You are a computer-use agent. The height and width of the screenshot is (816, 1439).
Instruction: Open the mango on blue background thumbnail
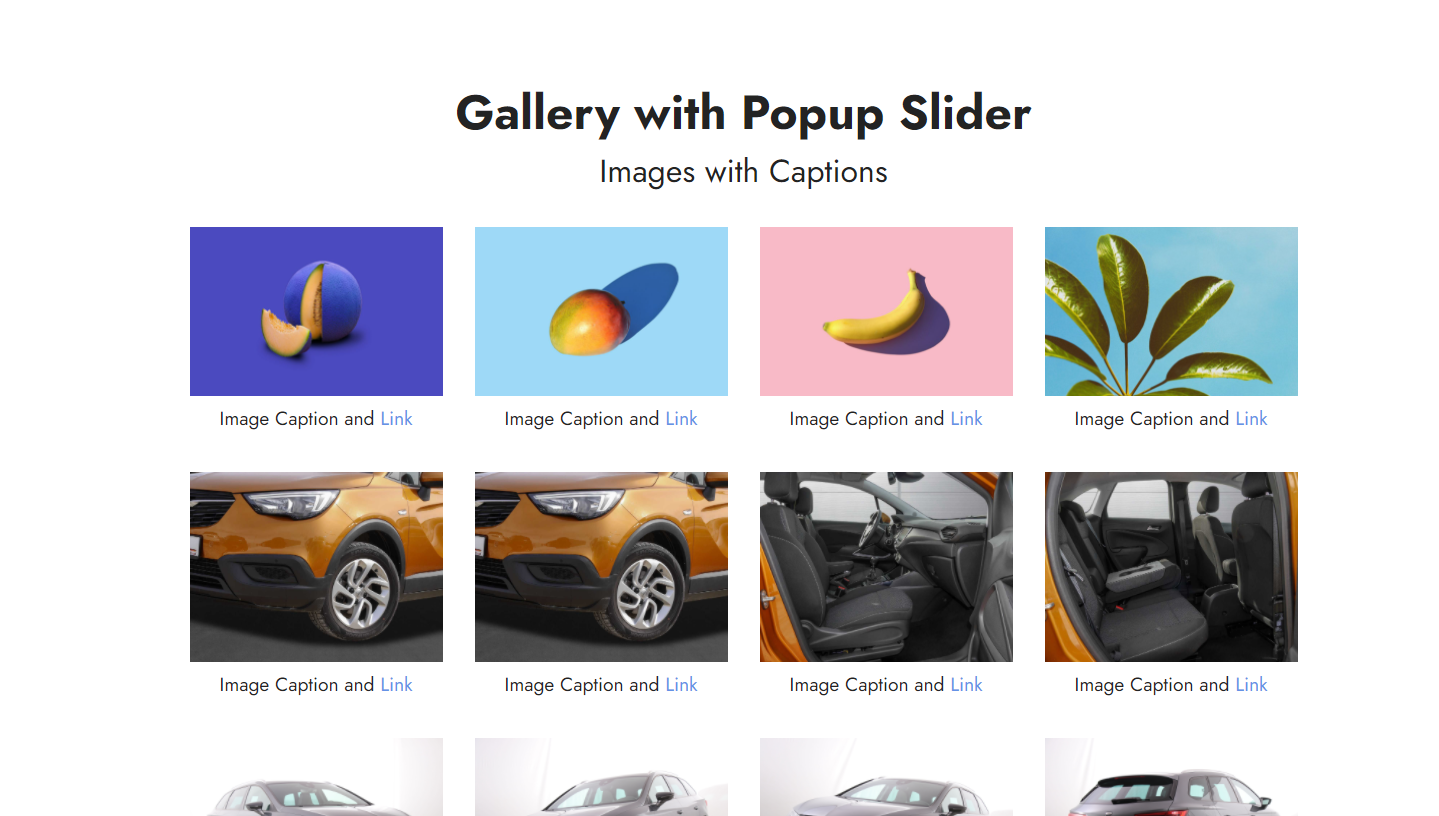pos(601,311)
